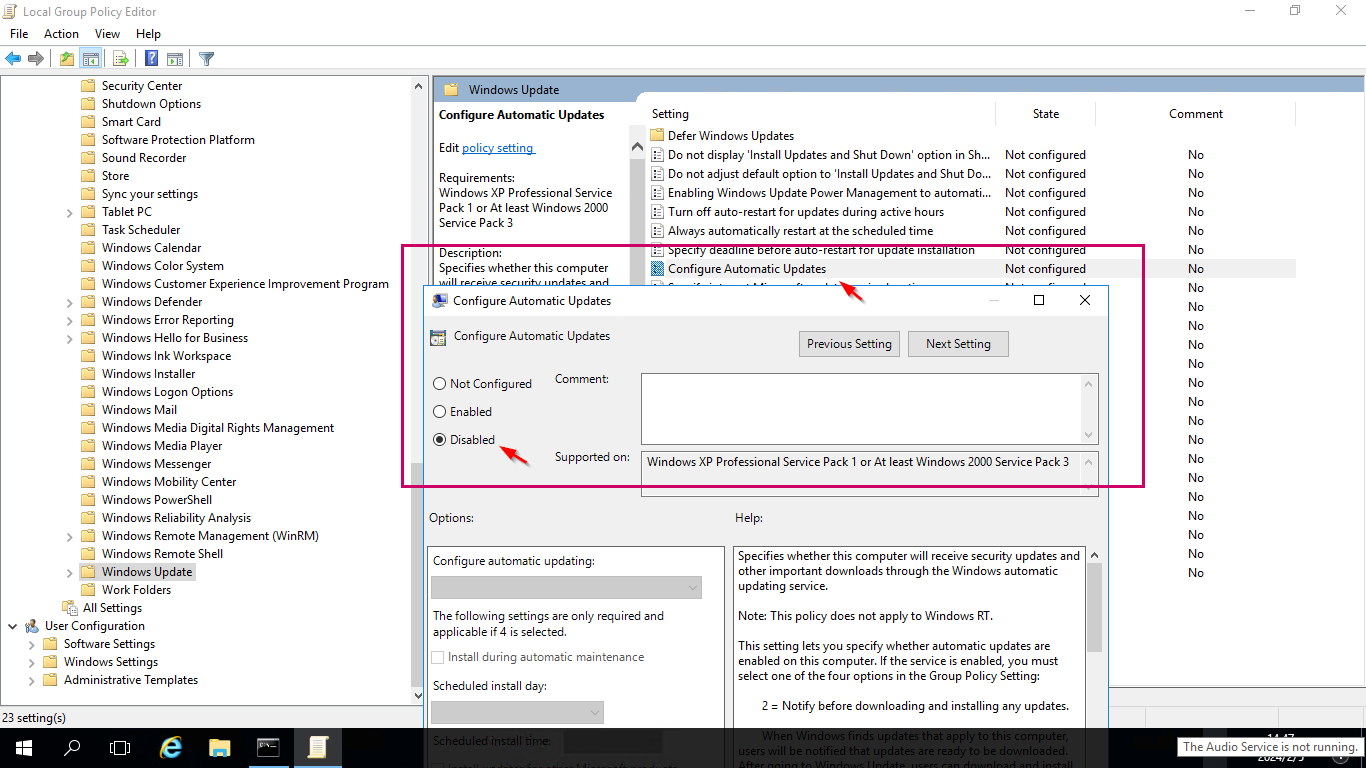Expand Windows Remote Management (WinRM) node
Screen dimensions: 1366x768
click(x=69, y=536)
